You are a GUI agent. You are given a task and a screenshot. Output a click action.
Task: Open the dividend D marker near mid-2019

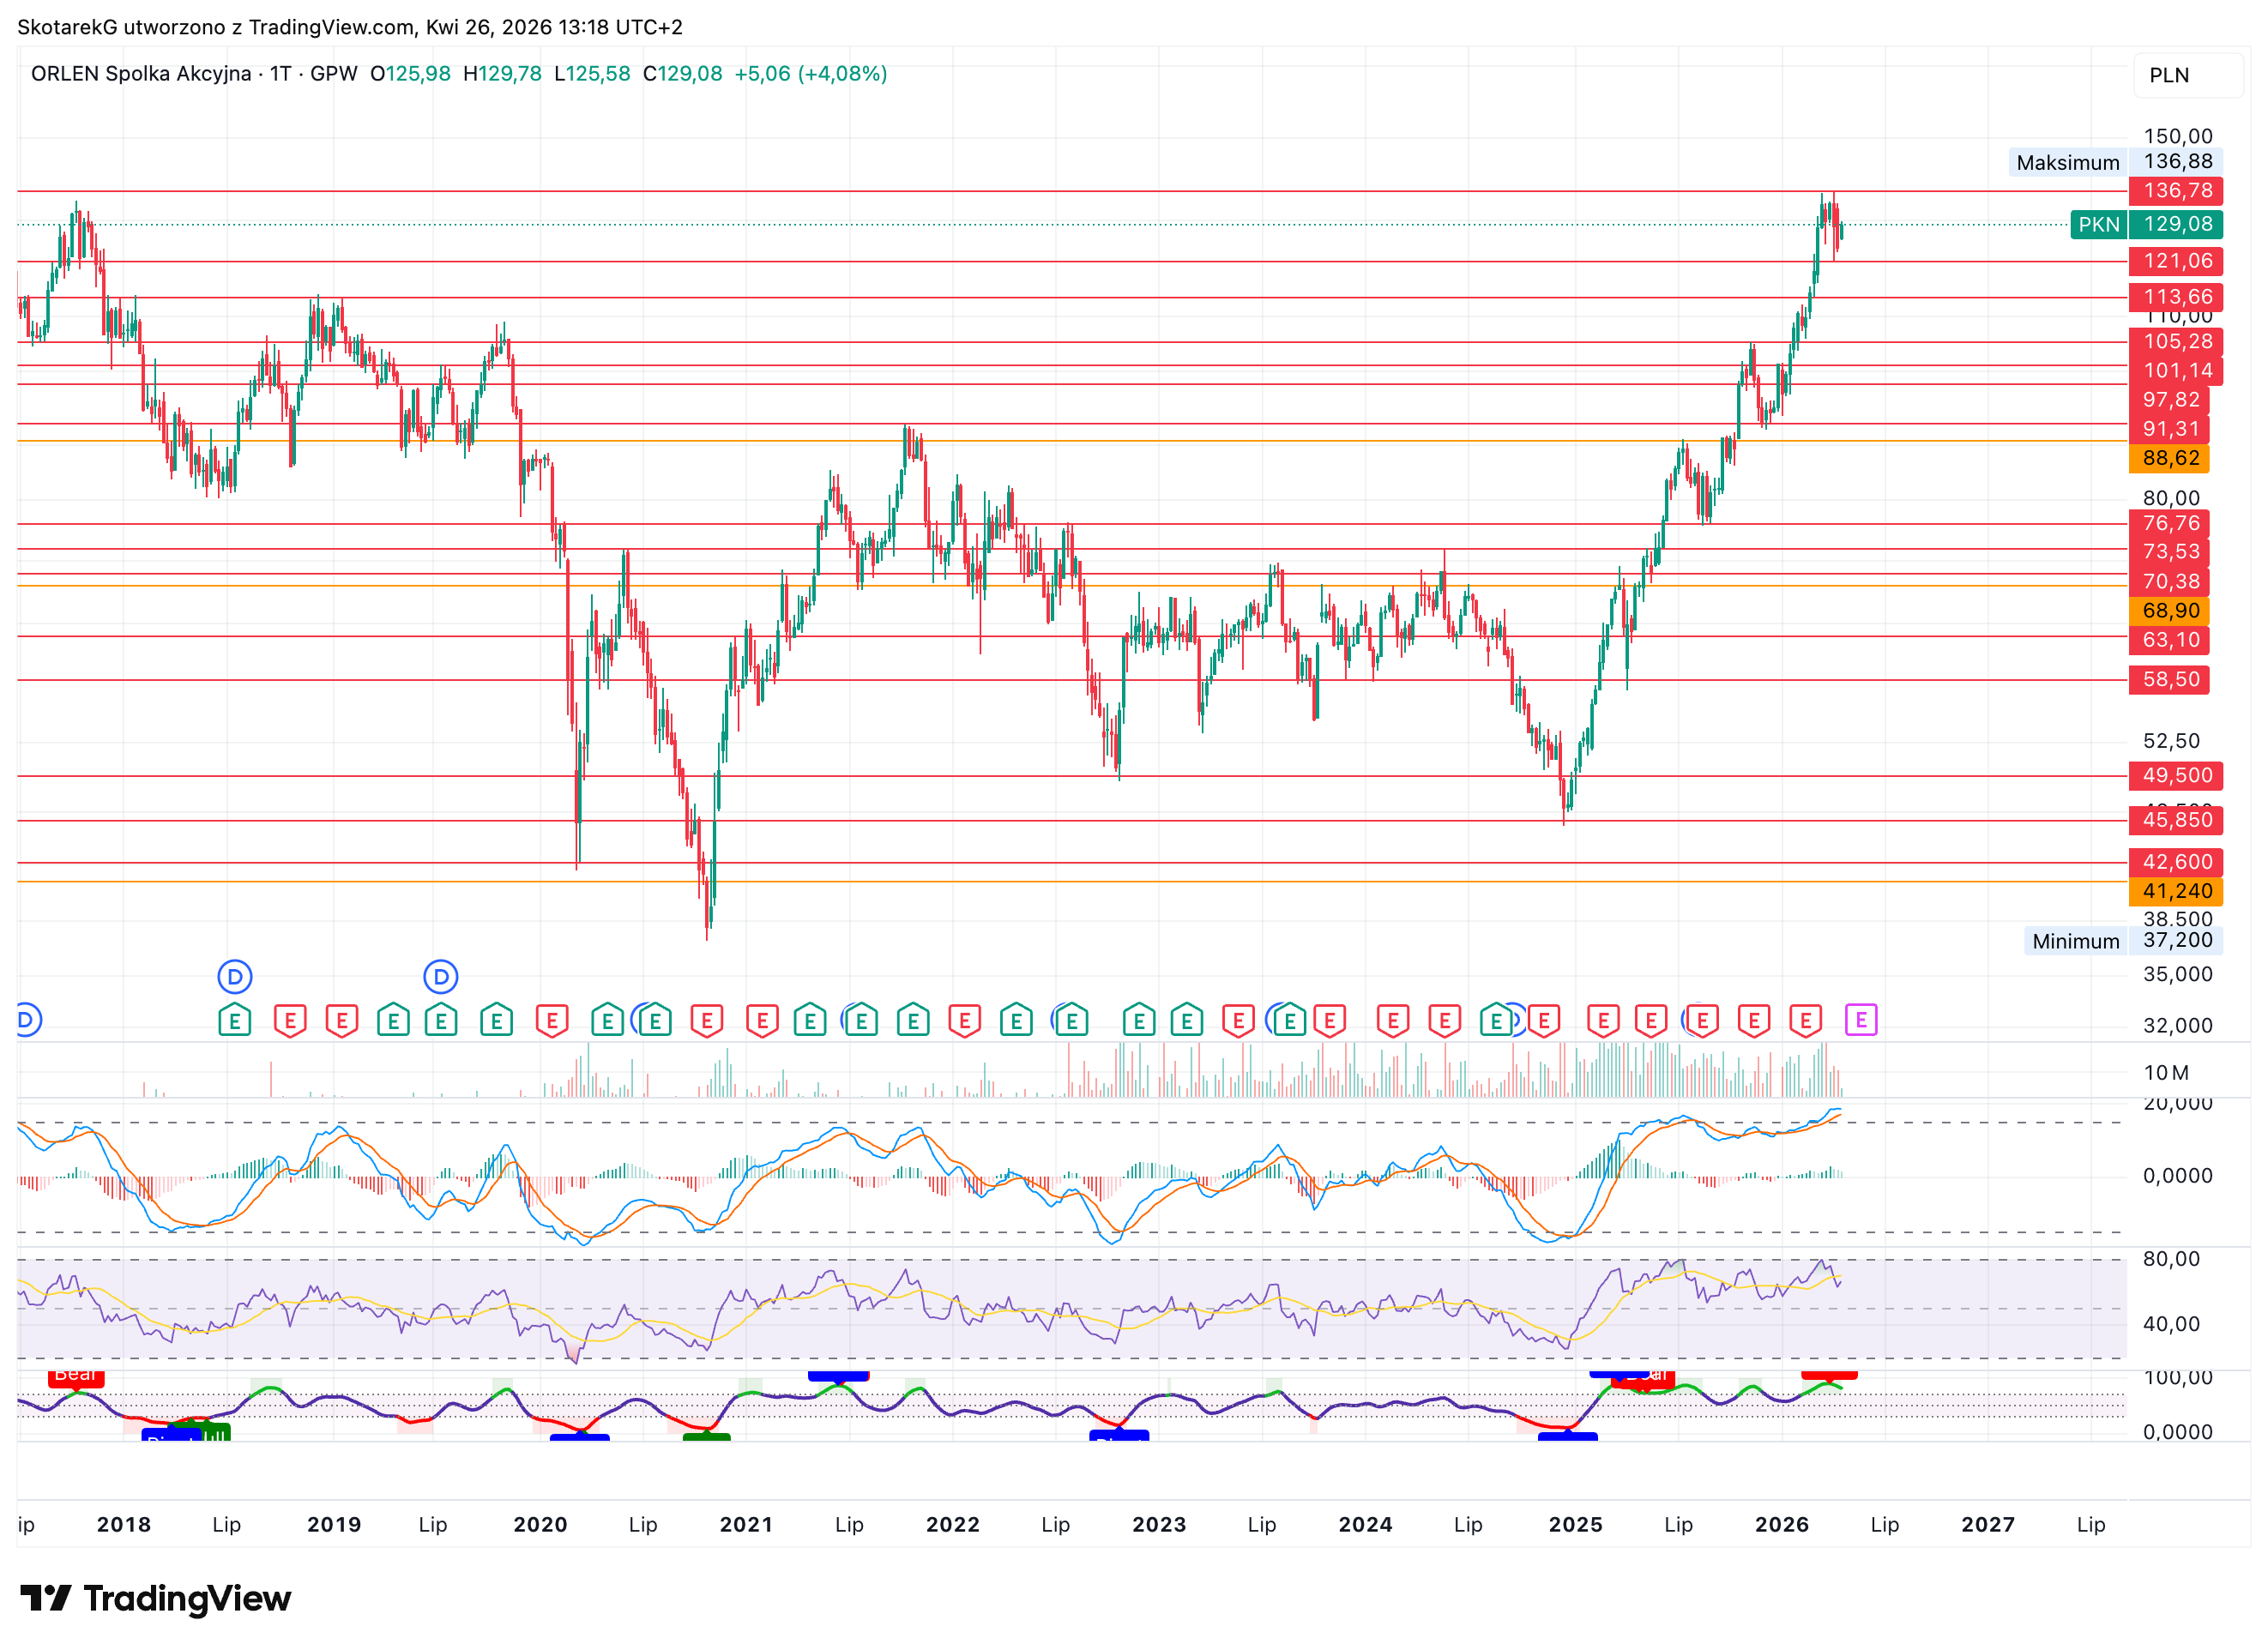tap(441, 977)
